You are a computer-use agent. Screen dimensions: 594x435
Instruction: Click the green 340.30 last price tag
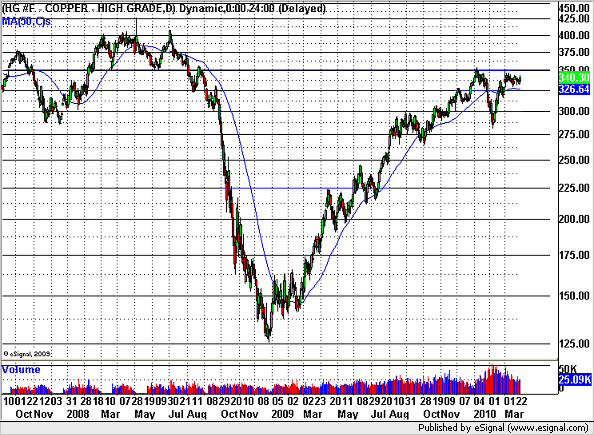click(x=574, y=78)
